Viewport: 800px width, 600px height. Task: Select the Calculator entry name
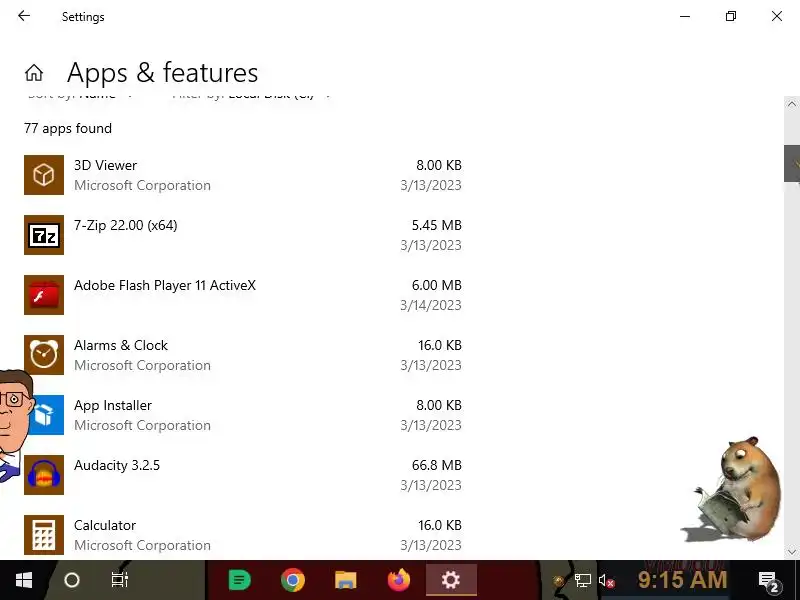tap(105, 526)
